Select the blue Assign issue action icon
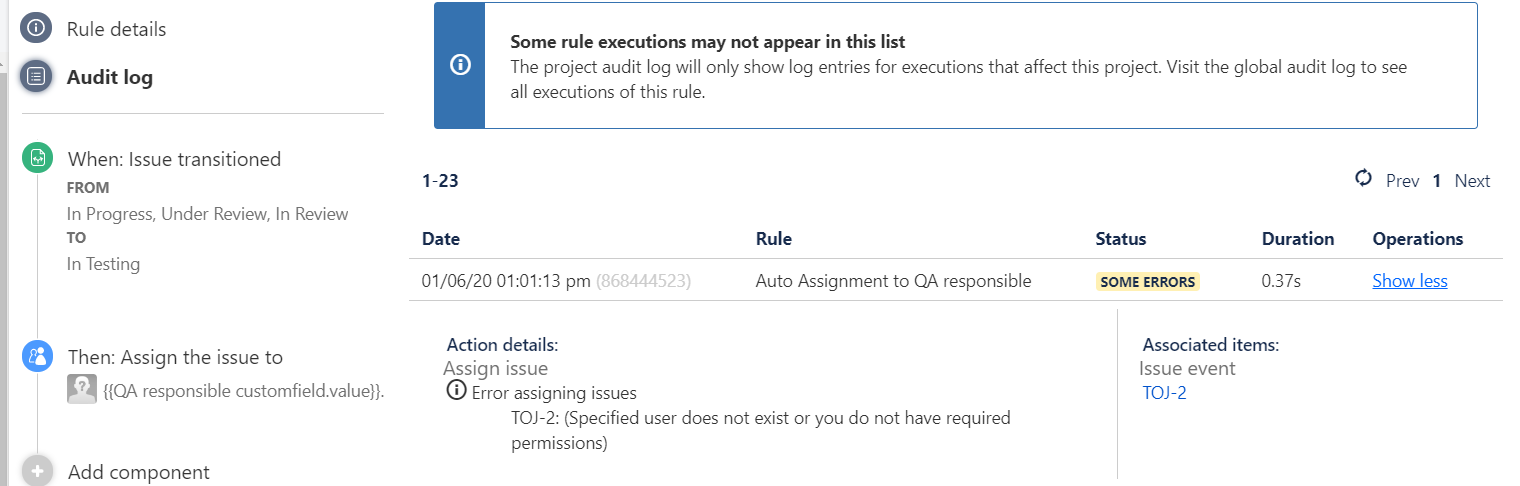This screenshot has height=486, width=1520. pos(37,357)
